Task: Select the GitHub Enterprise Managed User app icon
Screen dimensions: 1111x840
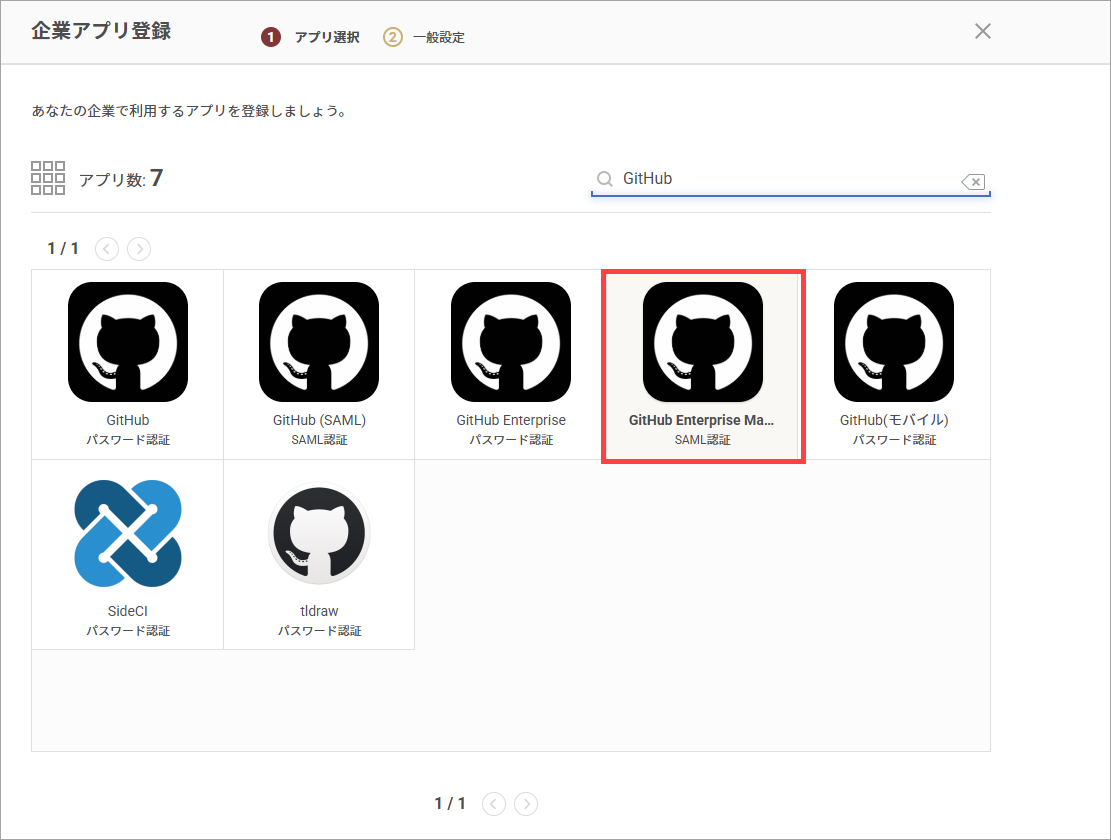Action: tap(703, 342)
